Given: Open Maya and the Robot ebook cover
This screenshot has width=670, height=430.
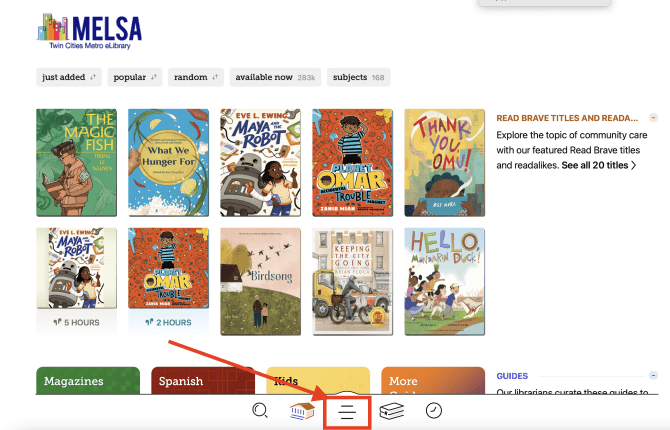Looking at the screenshot, I should coord(260,162).
